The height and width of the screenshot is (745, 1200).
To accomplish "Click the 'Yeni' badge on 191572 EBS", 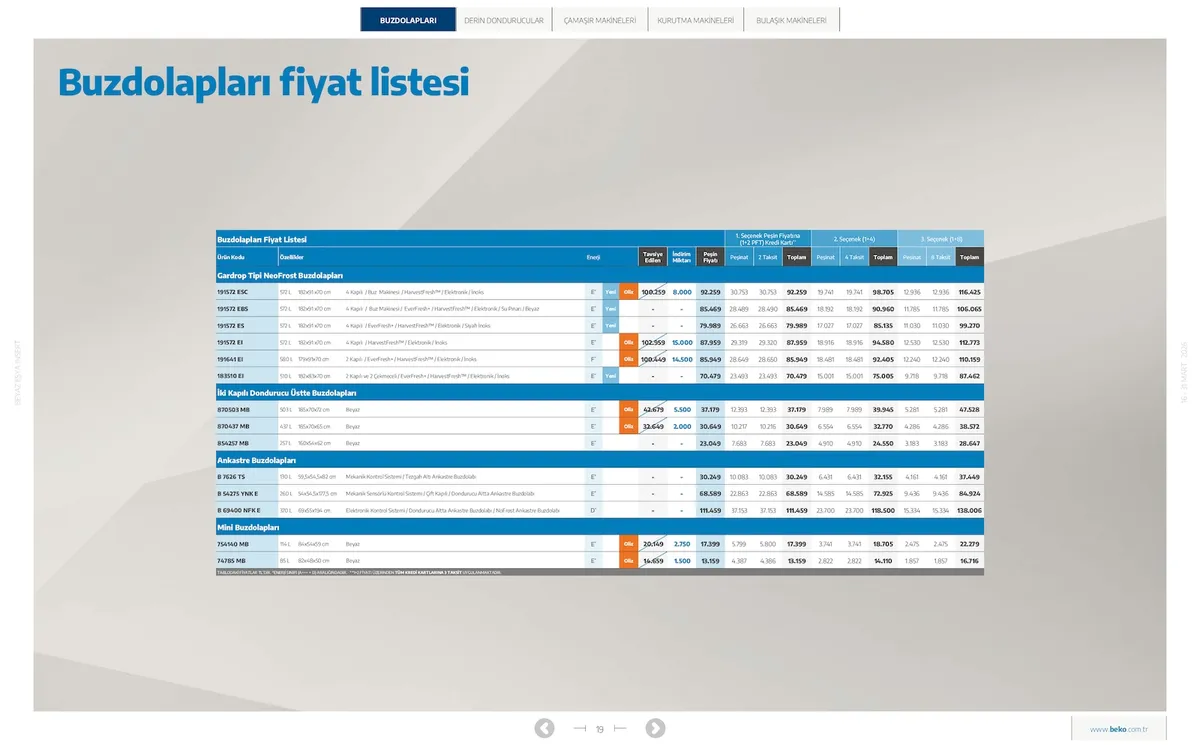I will (x=610, y=309).
